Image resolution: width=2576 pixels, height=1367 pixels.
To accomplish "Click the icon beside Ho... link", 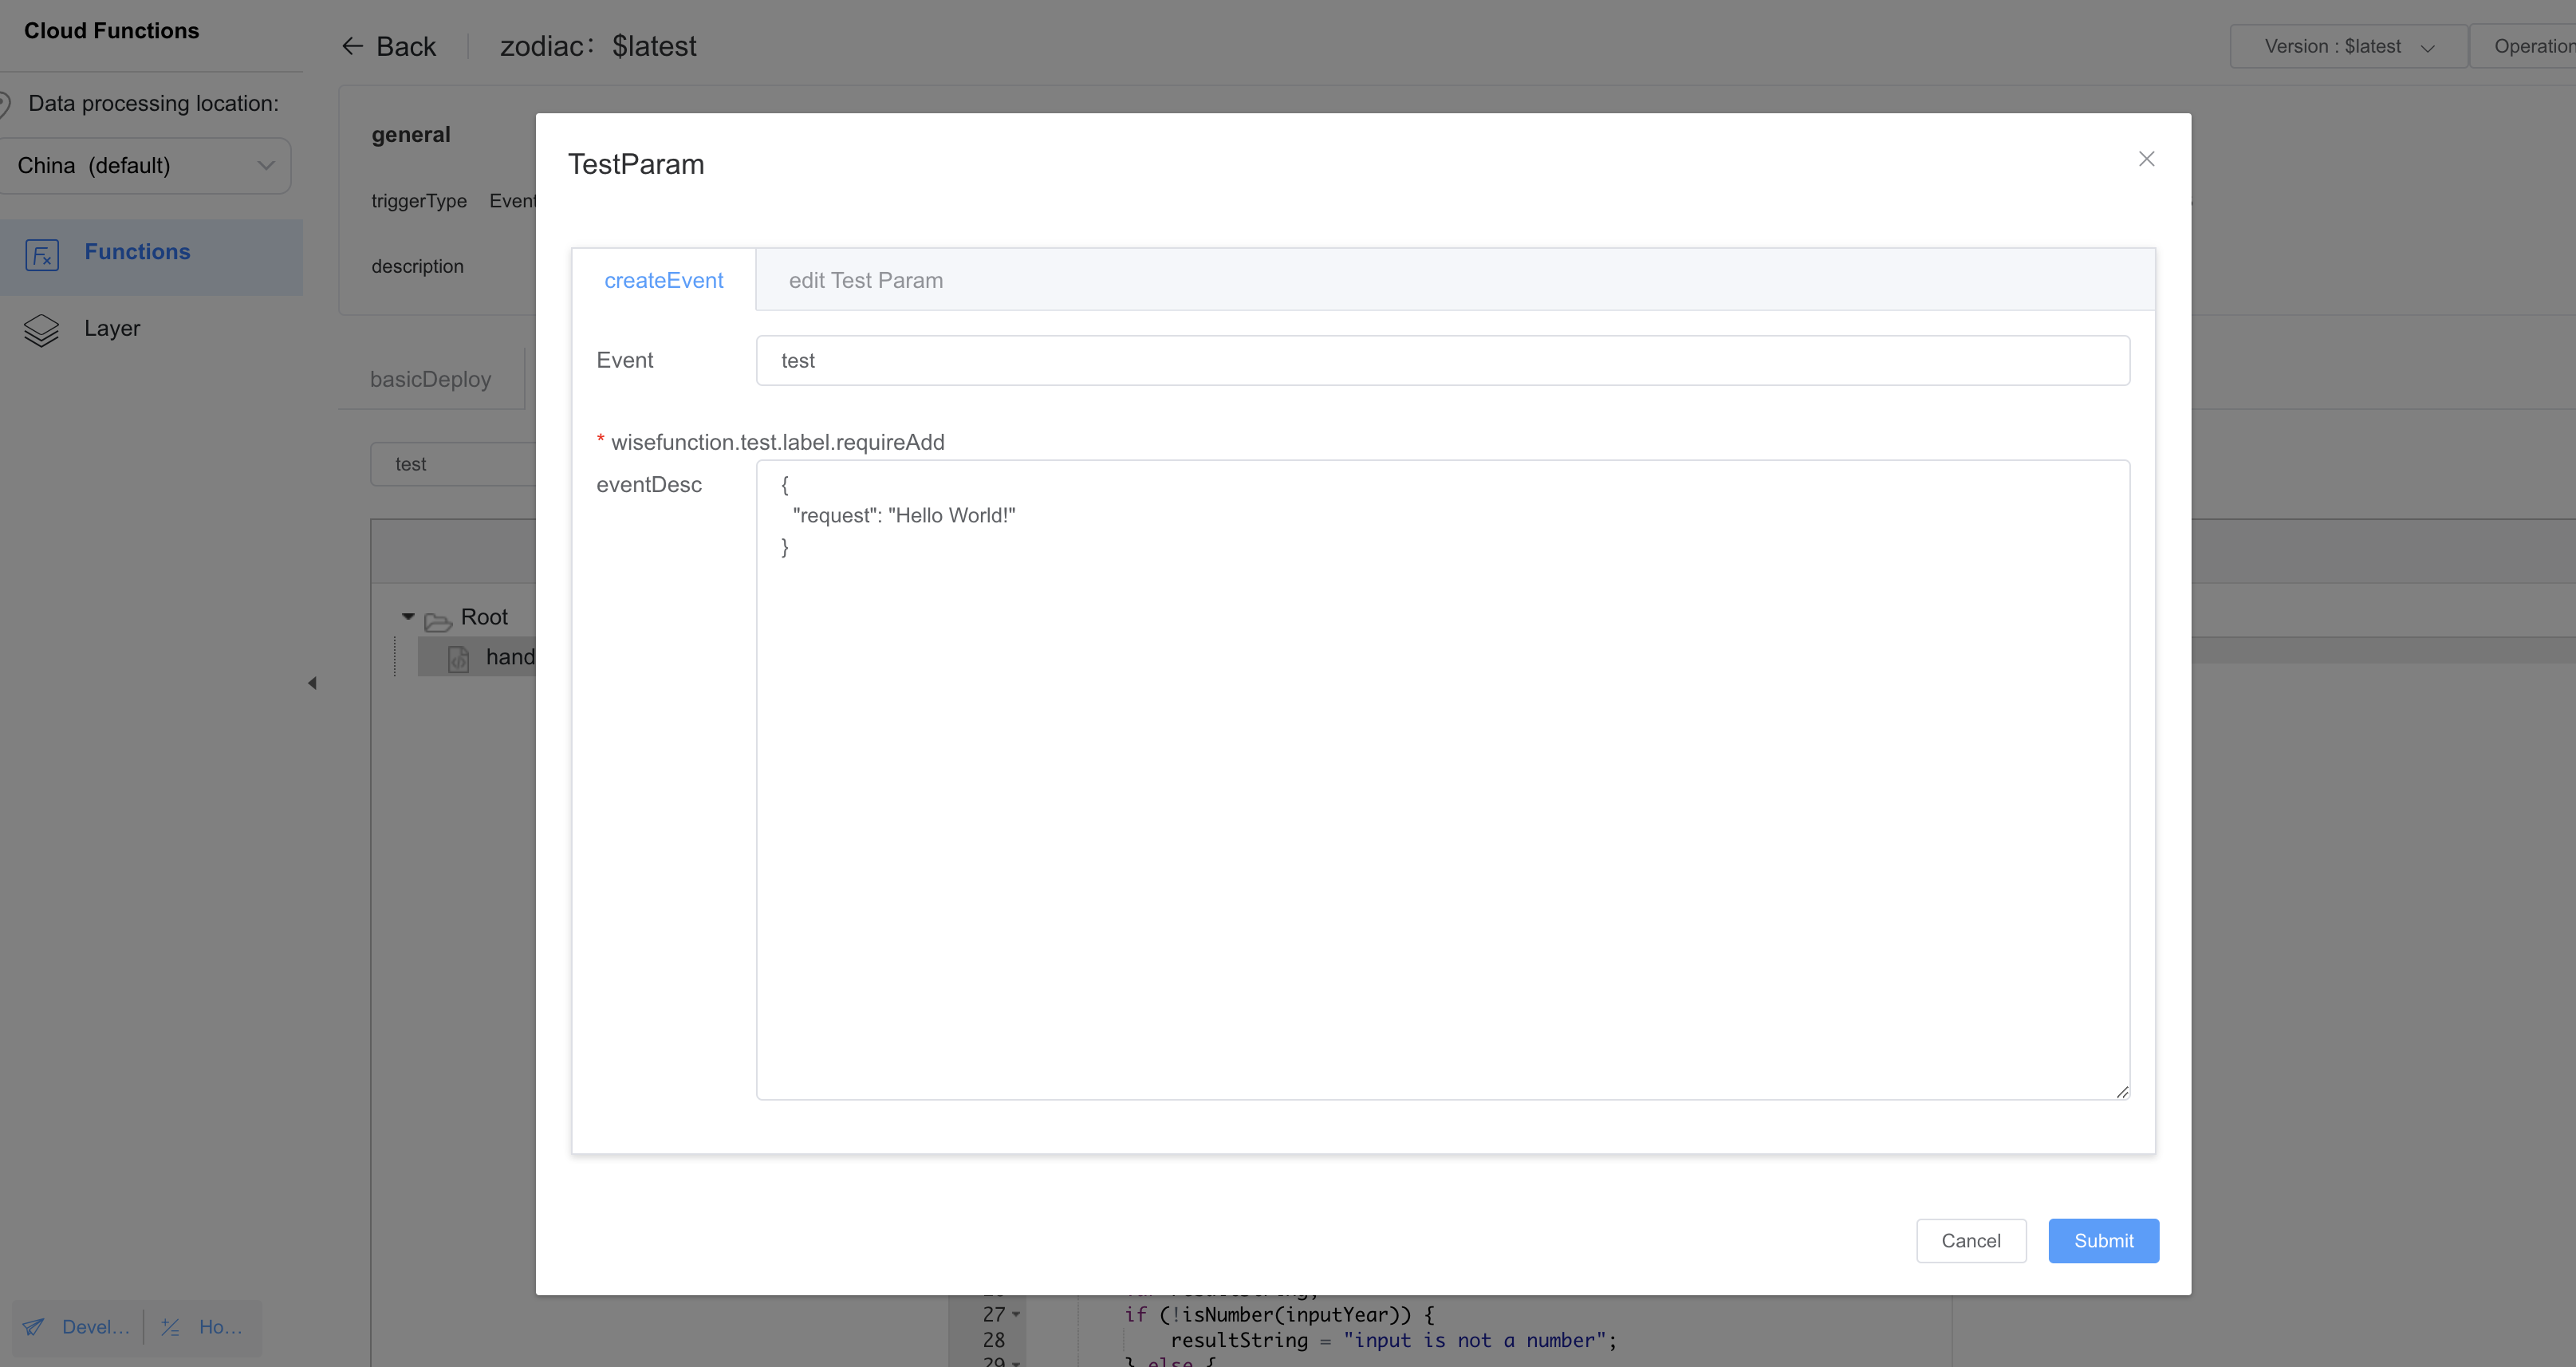I will [x=170, y=1327].
